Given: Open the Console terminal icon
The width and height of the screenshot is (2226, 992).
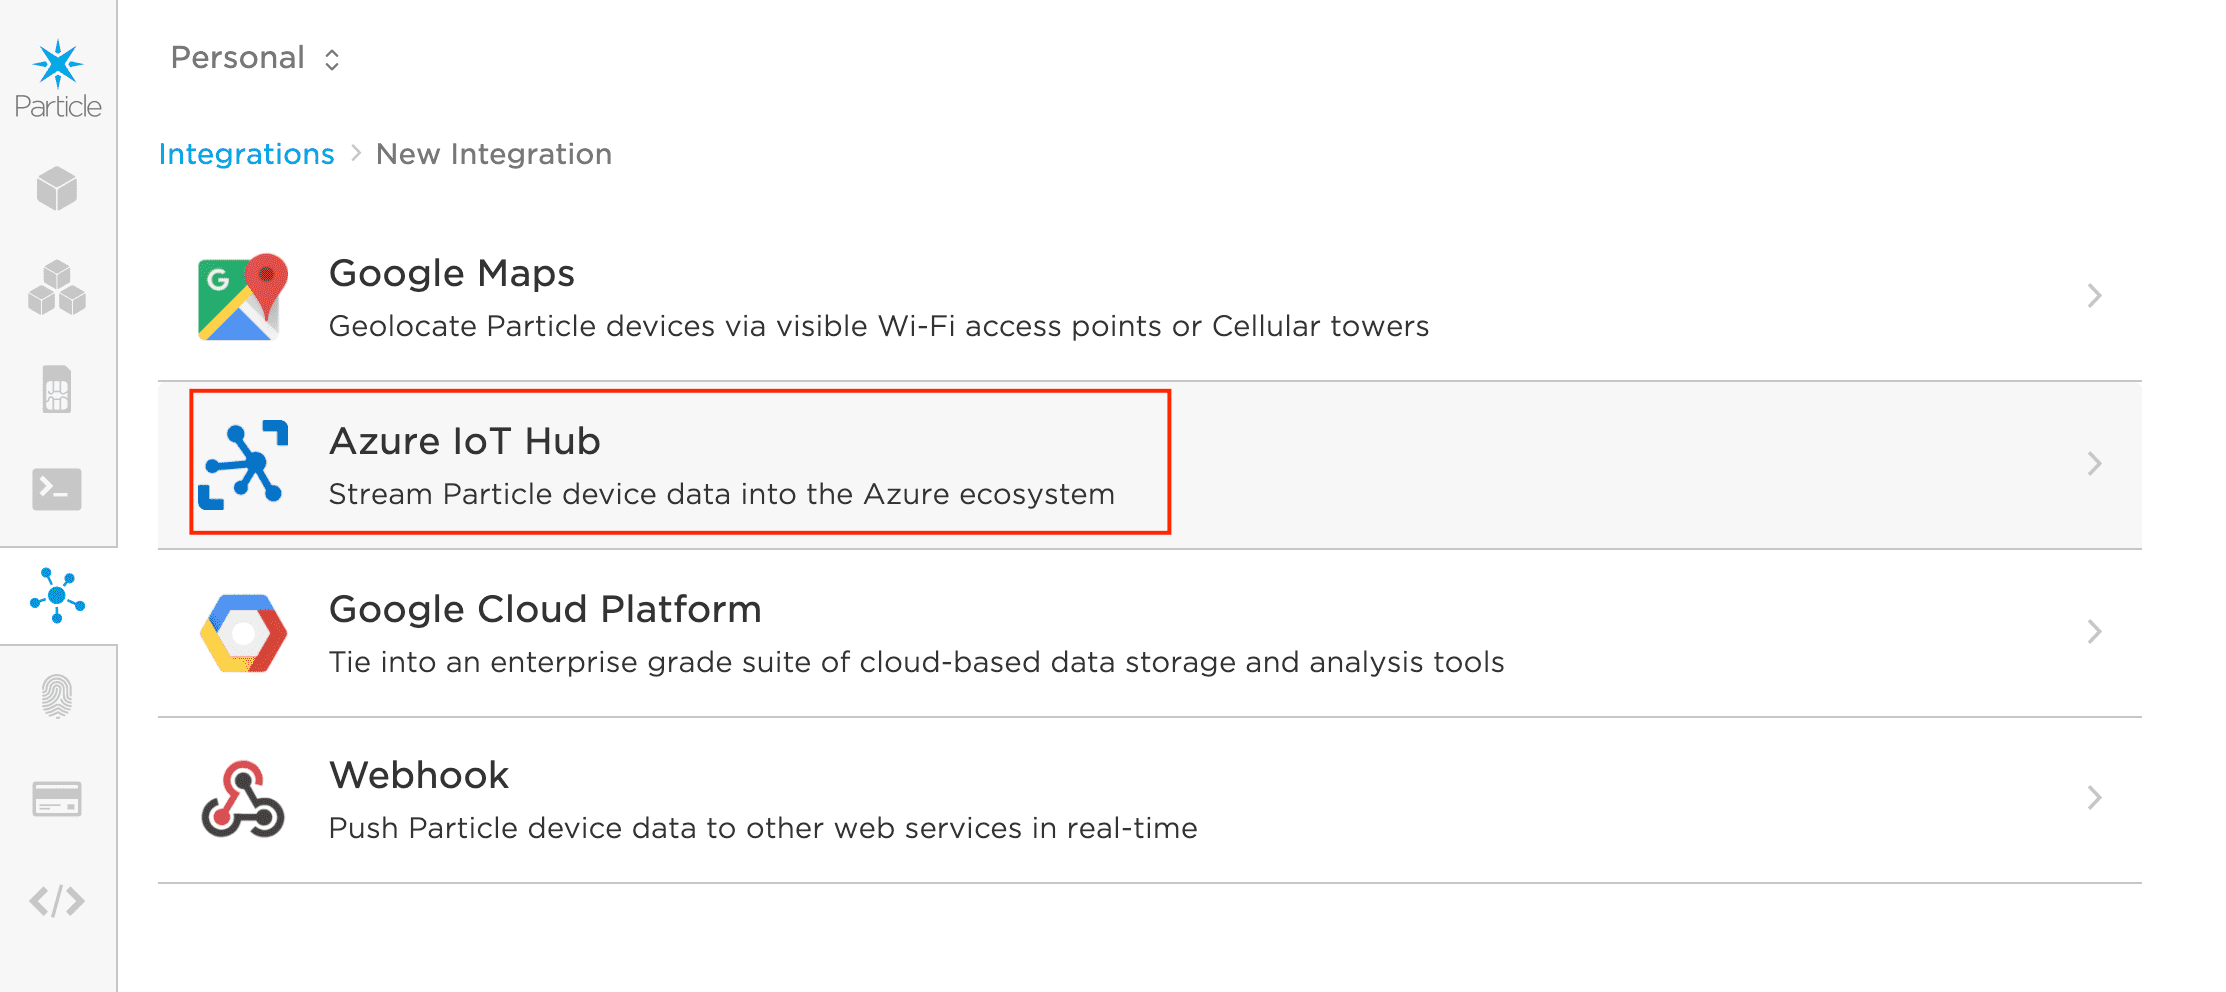Looking at the screenshot, I should coord(57,489).
